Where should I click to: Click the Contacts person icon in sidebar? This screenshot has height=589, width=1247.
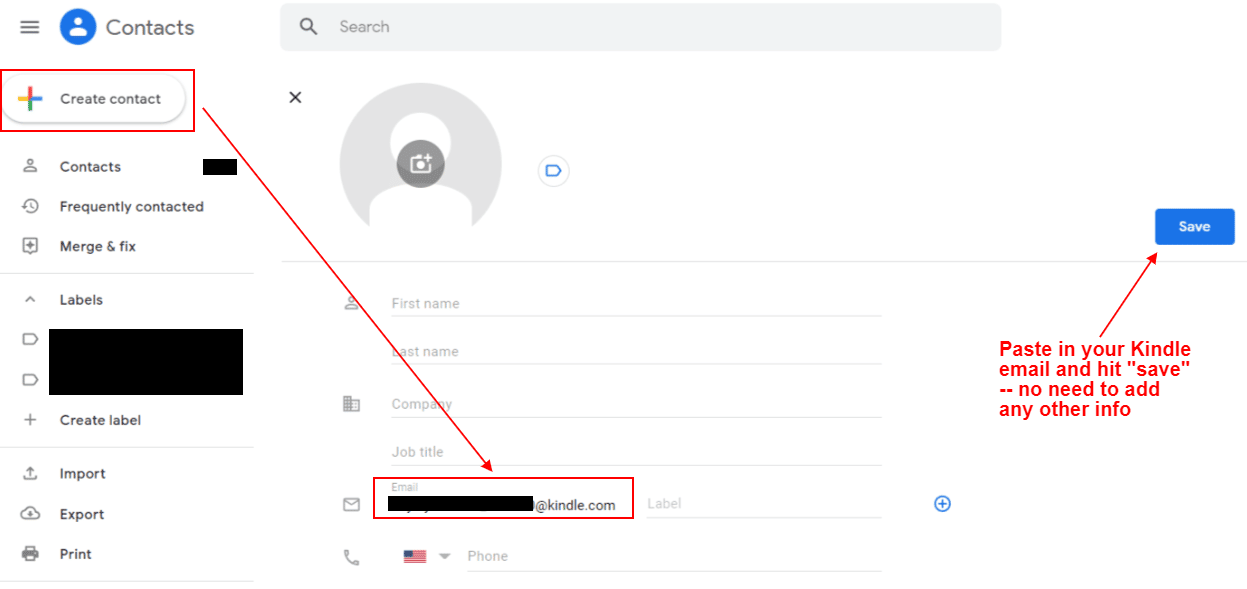coord(30,166)
